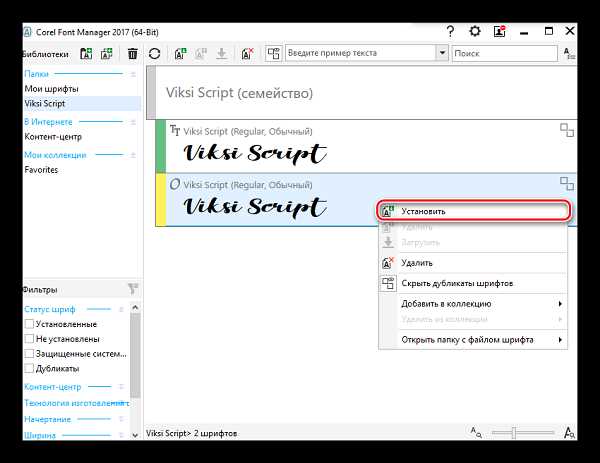Open the settings gear in title bar
Screen dimensions: 600x463
pos(475,31)
